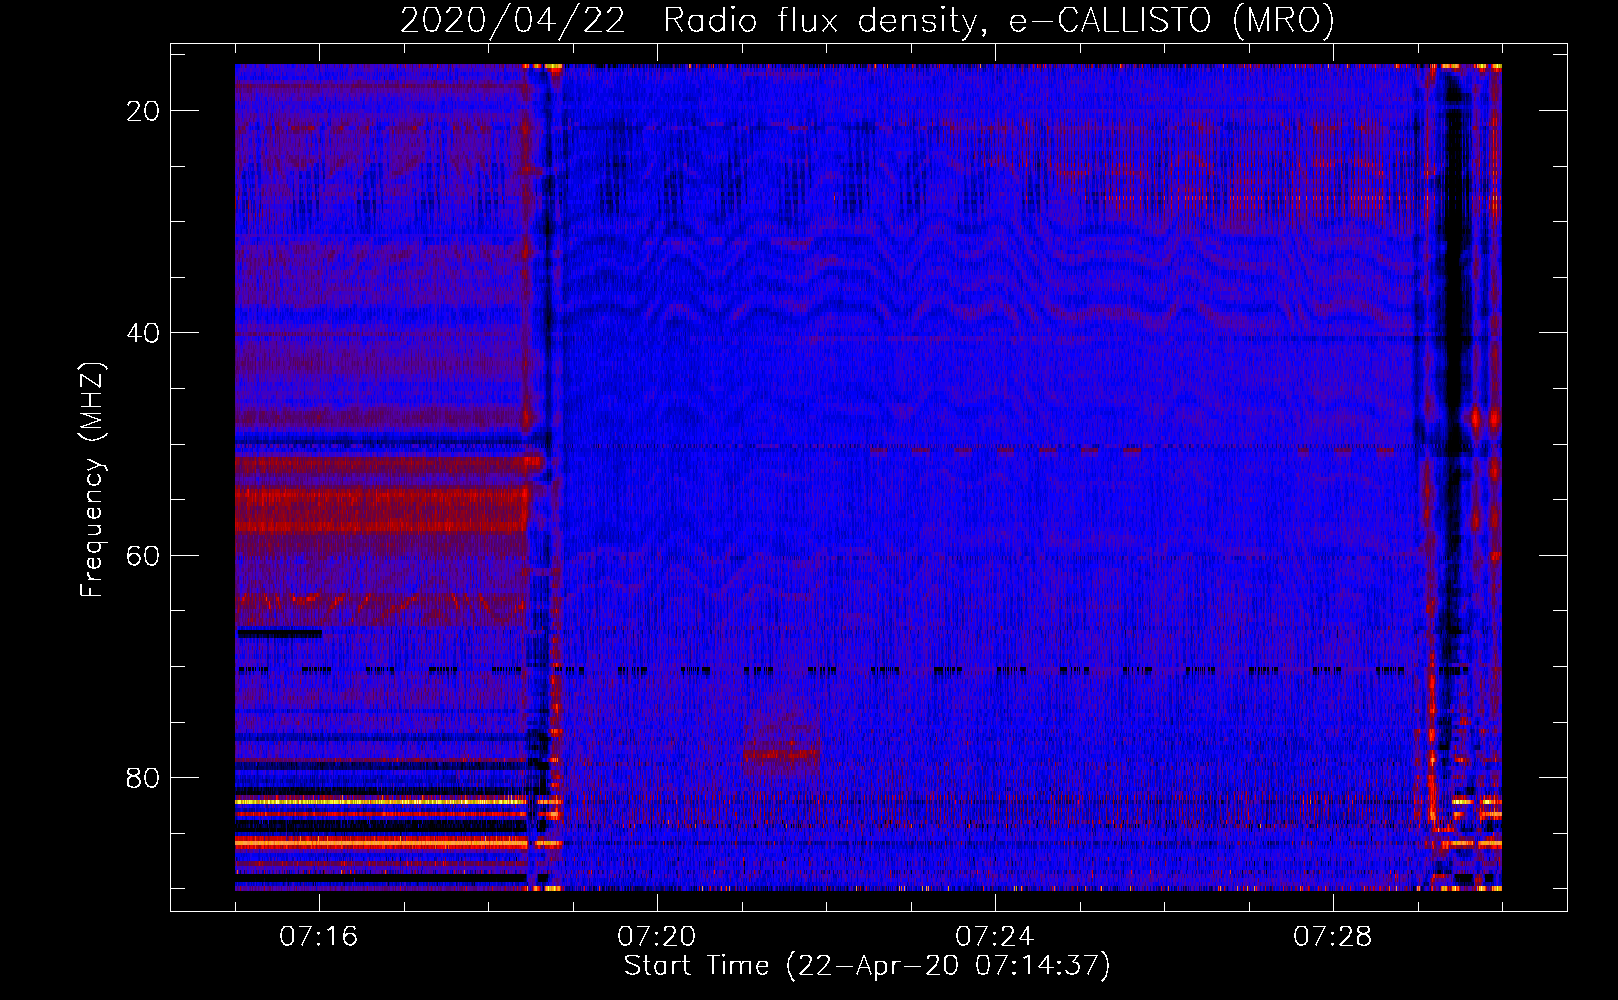Click the 40 MHz frequency tick label
The width and height of the screenshot is (1618, 1000).
(143, 333)
